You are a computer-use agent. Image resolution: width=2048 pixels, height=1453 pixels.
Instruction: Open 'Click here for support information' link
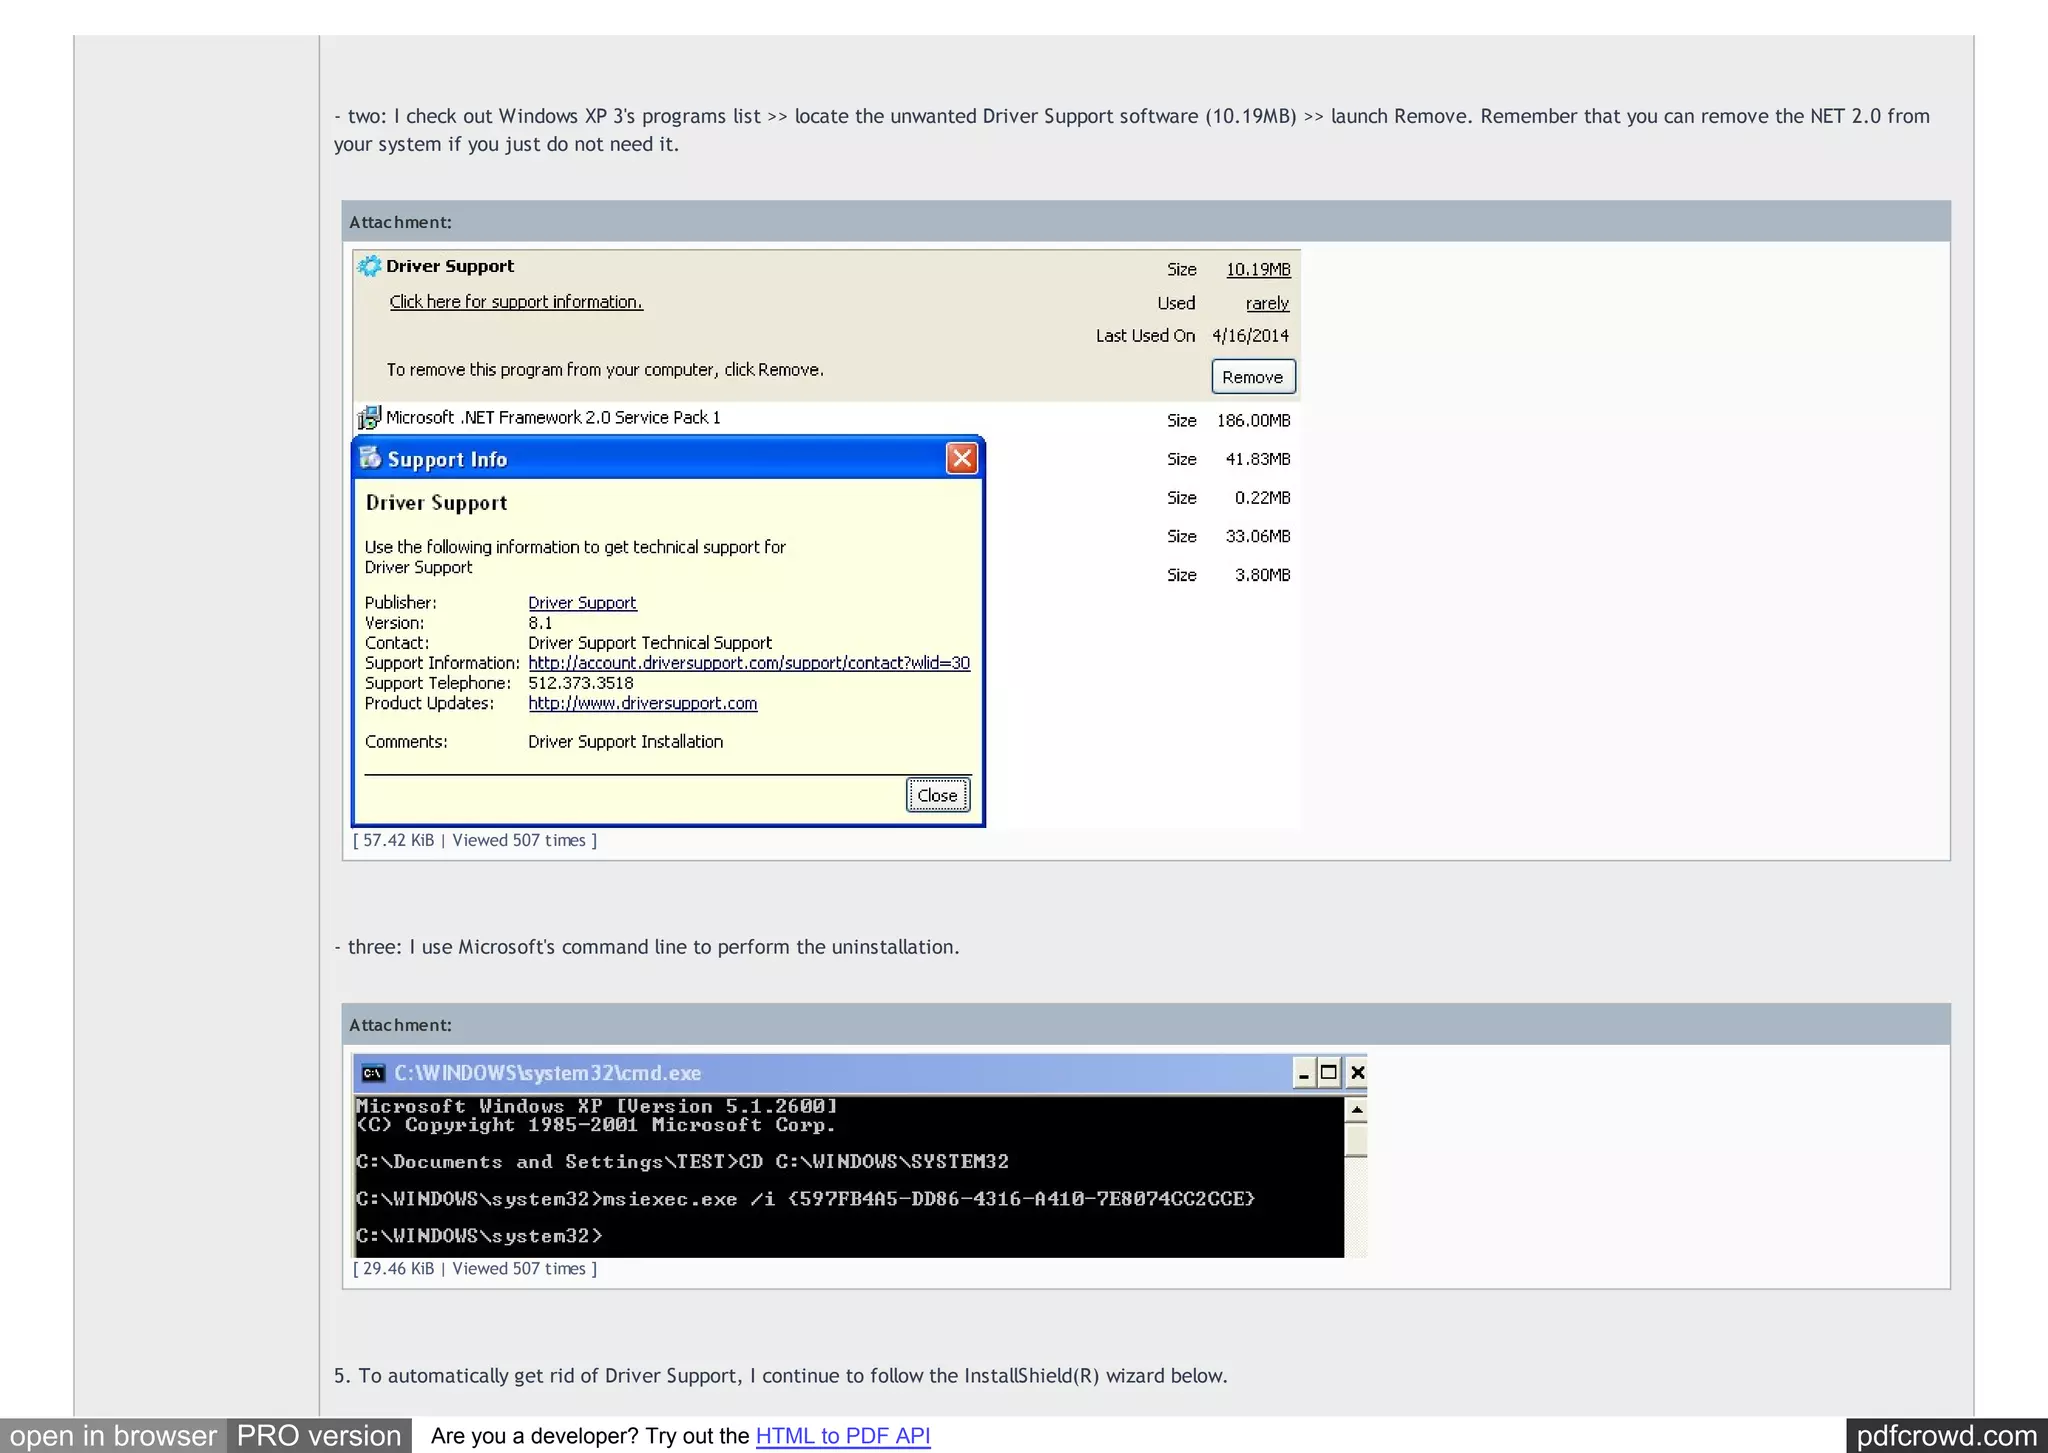[x=516, y=302]
